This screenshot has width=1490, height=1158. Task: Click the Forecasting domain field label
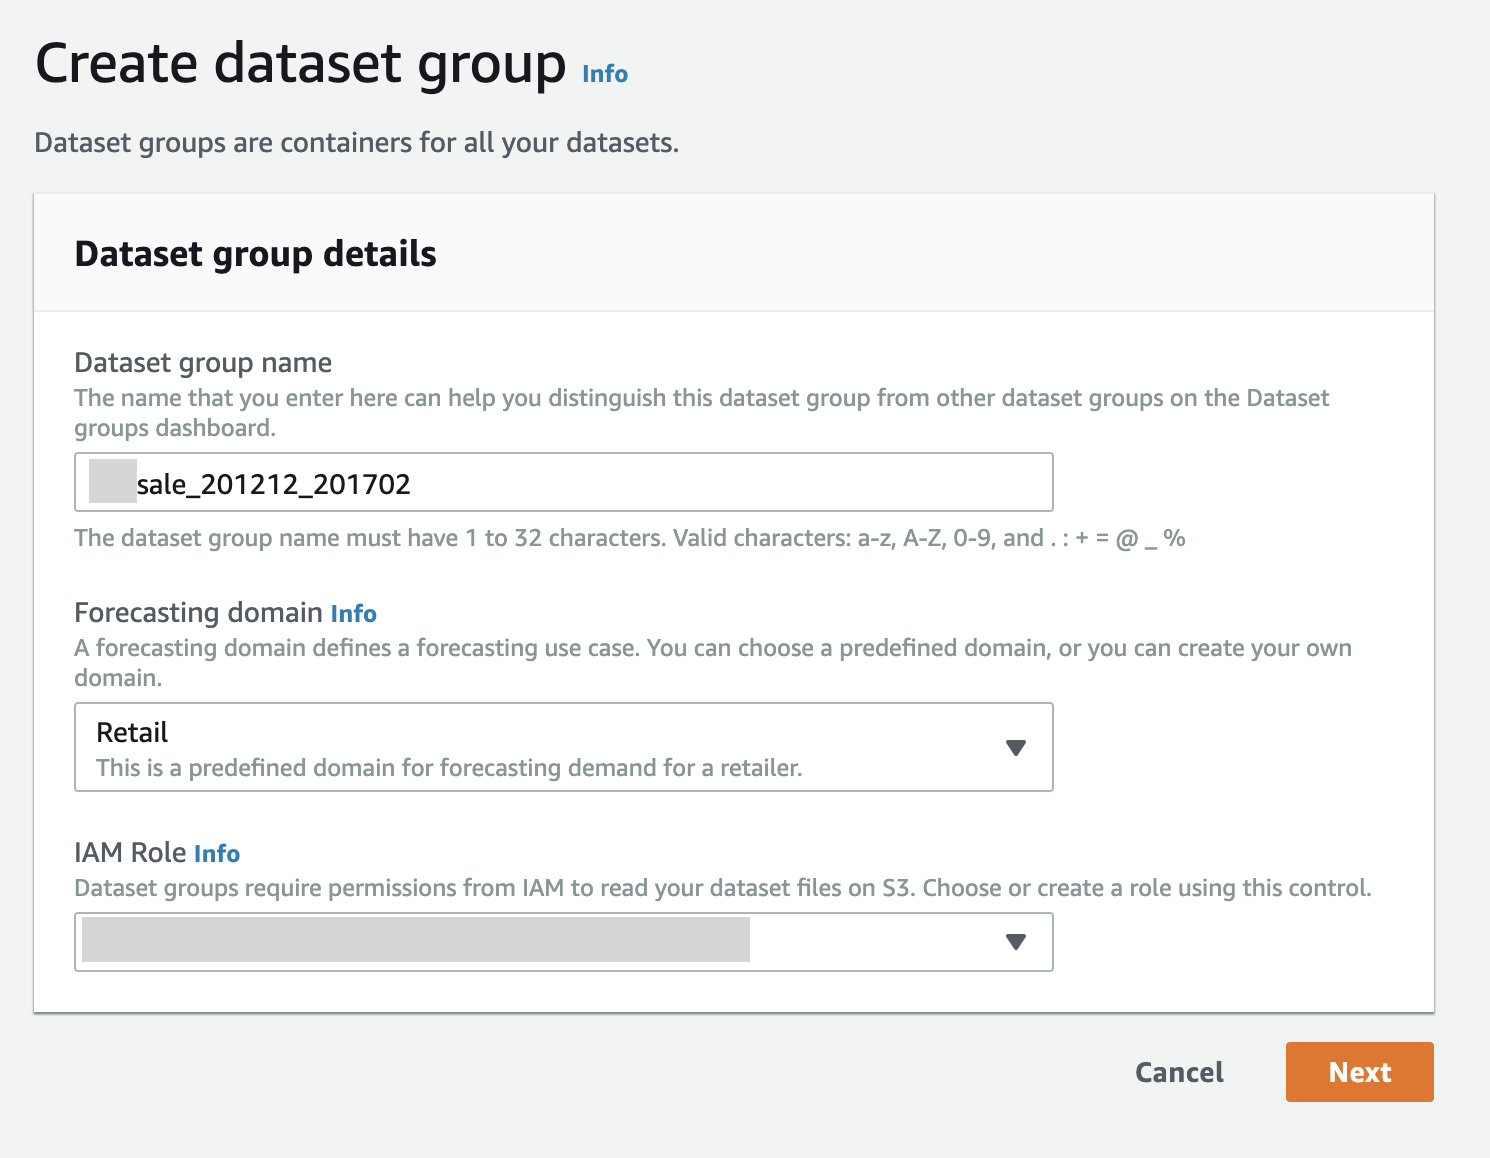pyautogui.click(x=198, y=612)
